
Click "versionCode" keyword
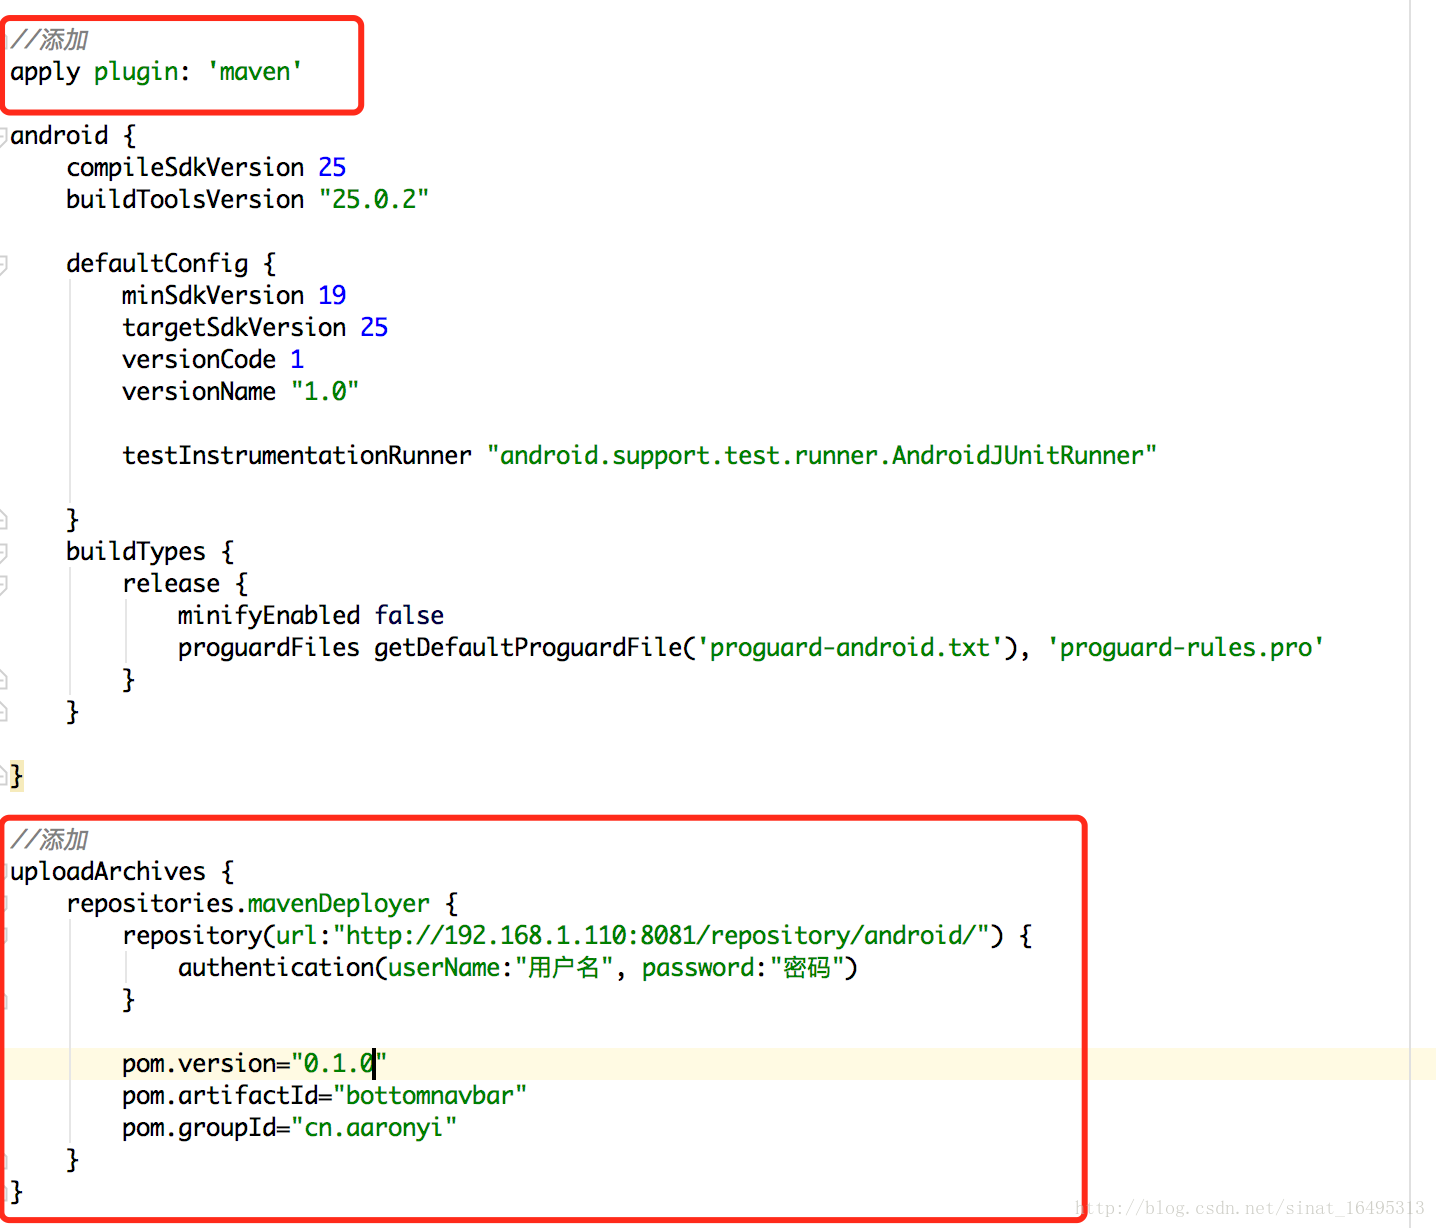(199, 359)
